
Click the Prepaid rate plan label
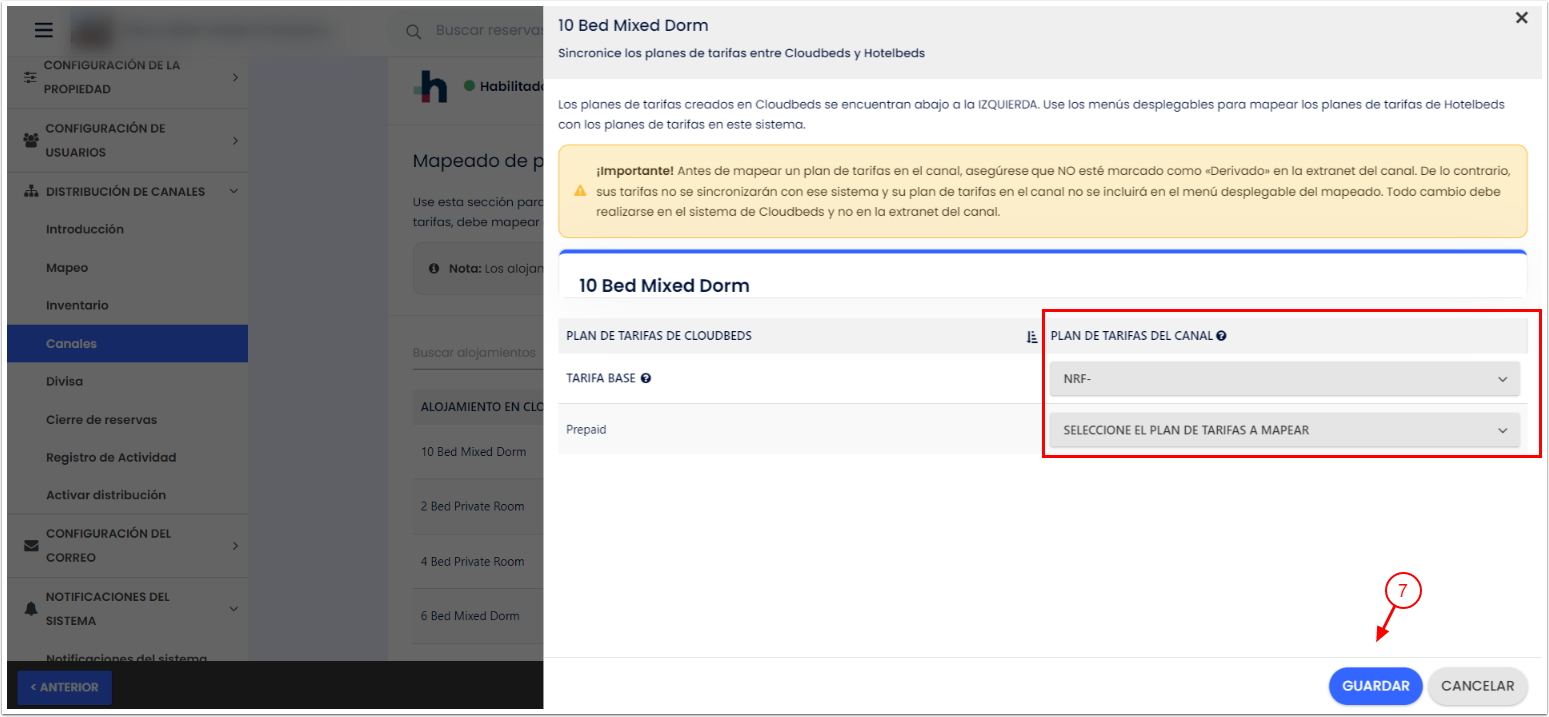[x=586, y=430]
